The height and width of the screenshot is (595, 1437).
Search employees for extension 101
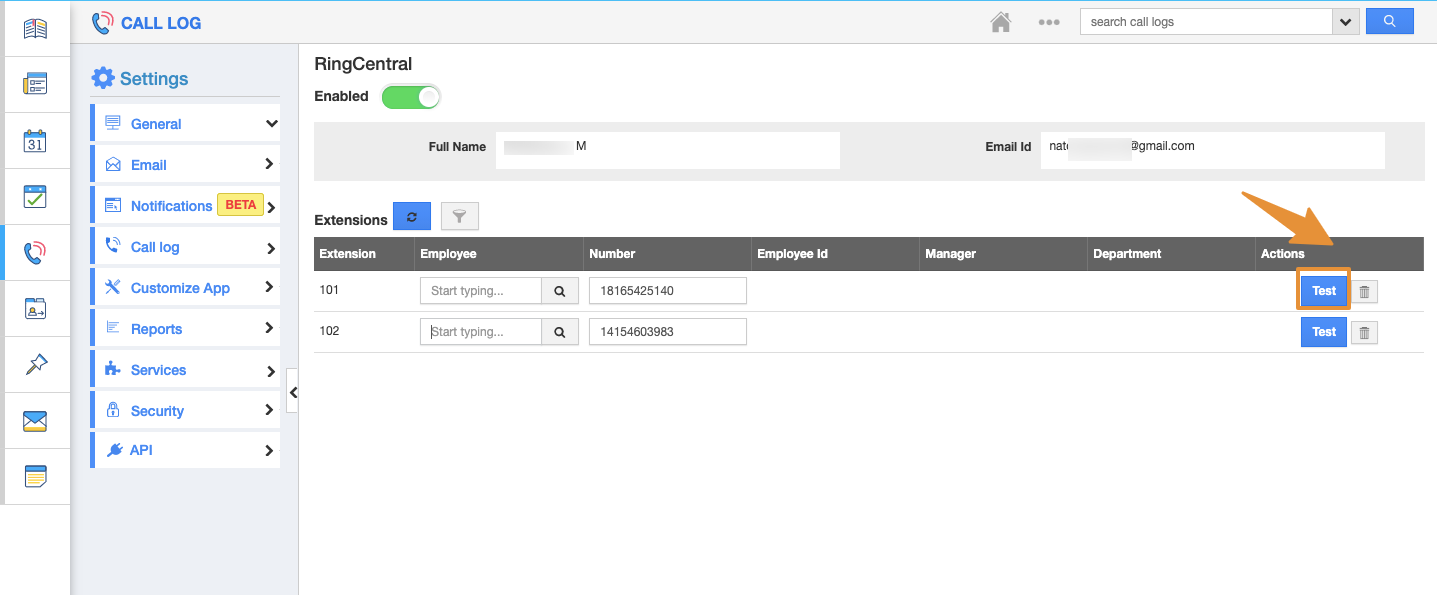point(560,291)
